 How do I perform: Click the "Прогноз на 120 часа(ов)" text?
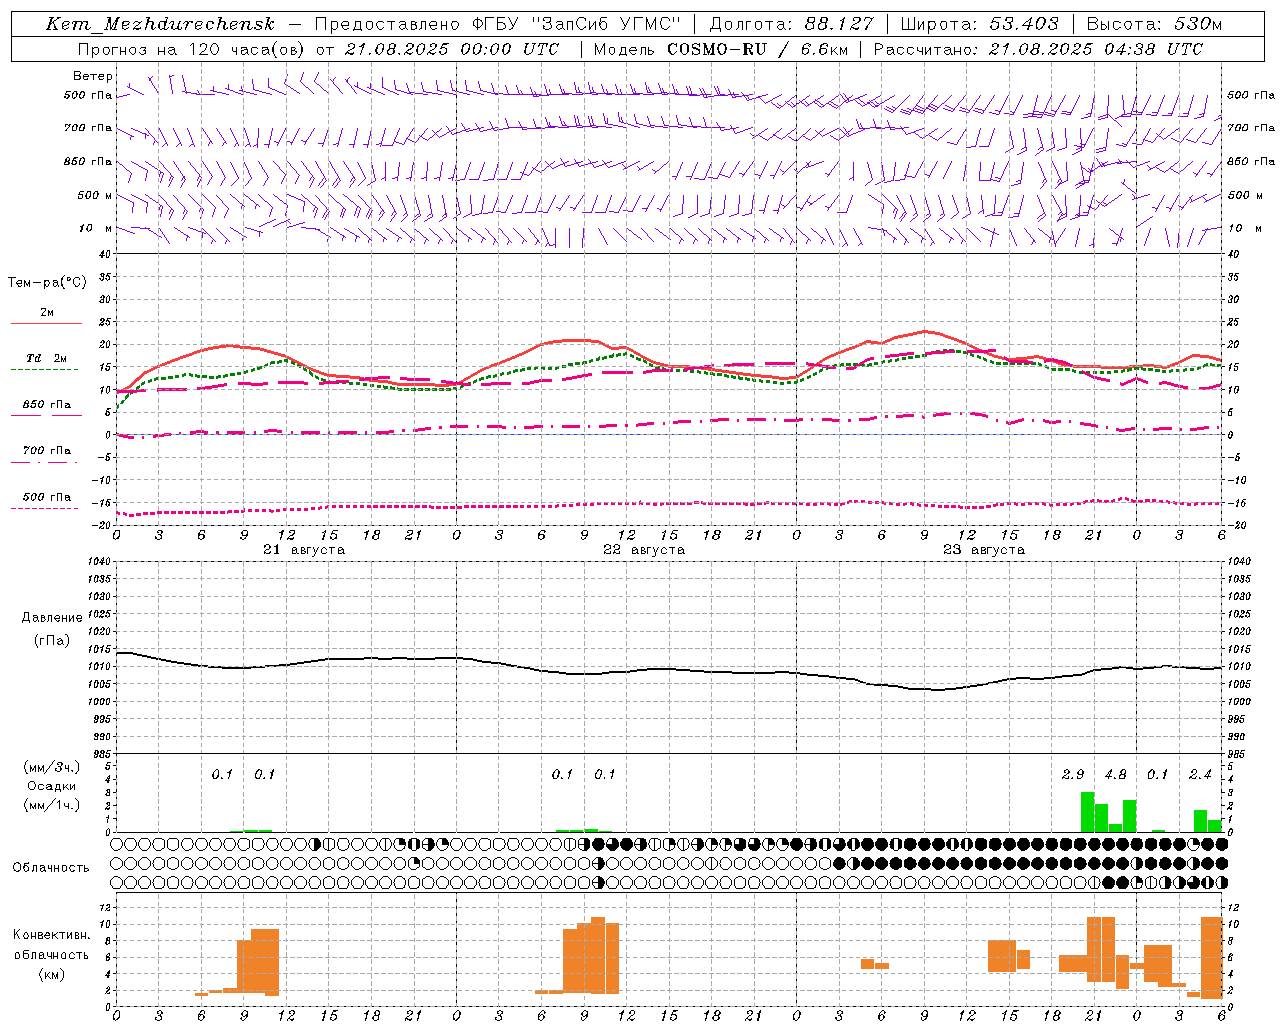[x=192, y=49]
